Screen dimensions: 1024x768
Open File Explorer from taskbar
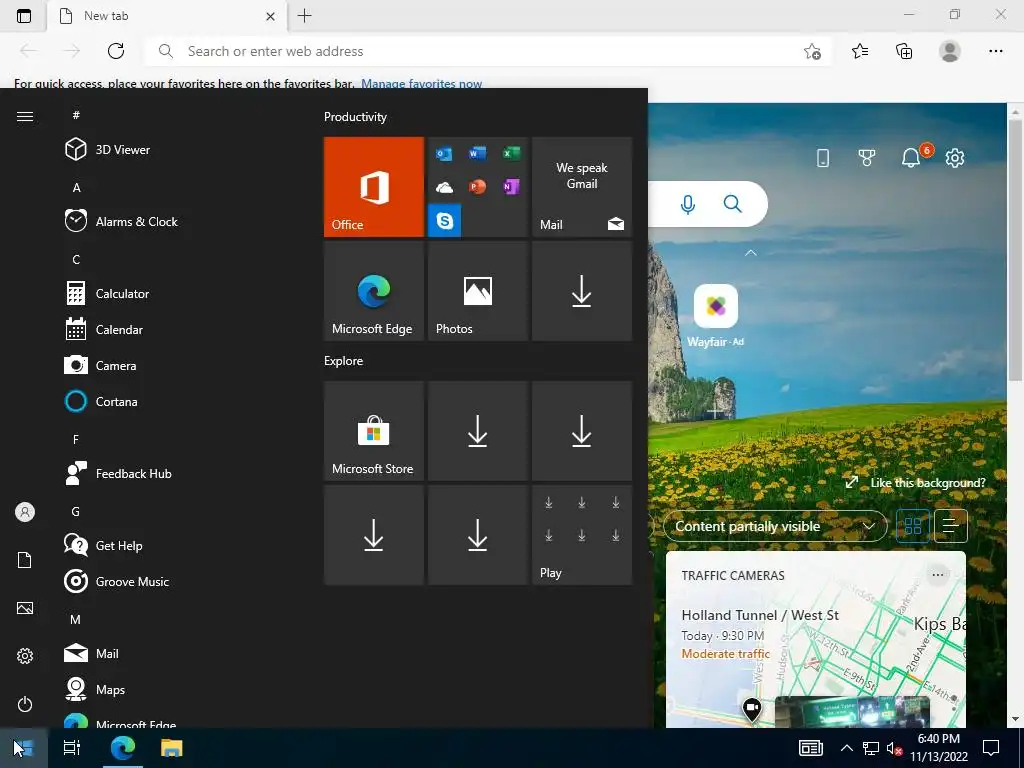click(x=172, y=748)
